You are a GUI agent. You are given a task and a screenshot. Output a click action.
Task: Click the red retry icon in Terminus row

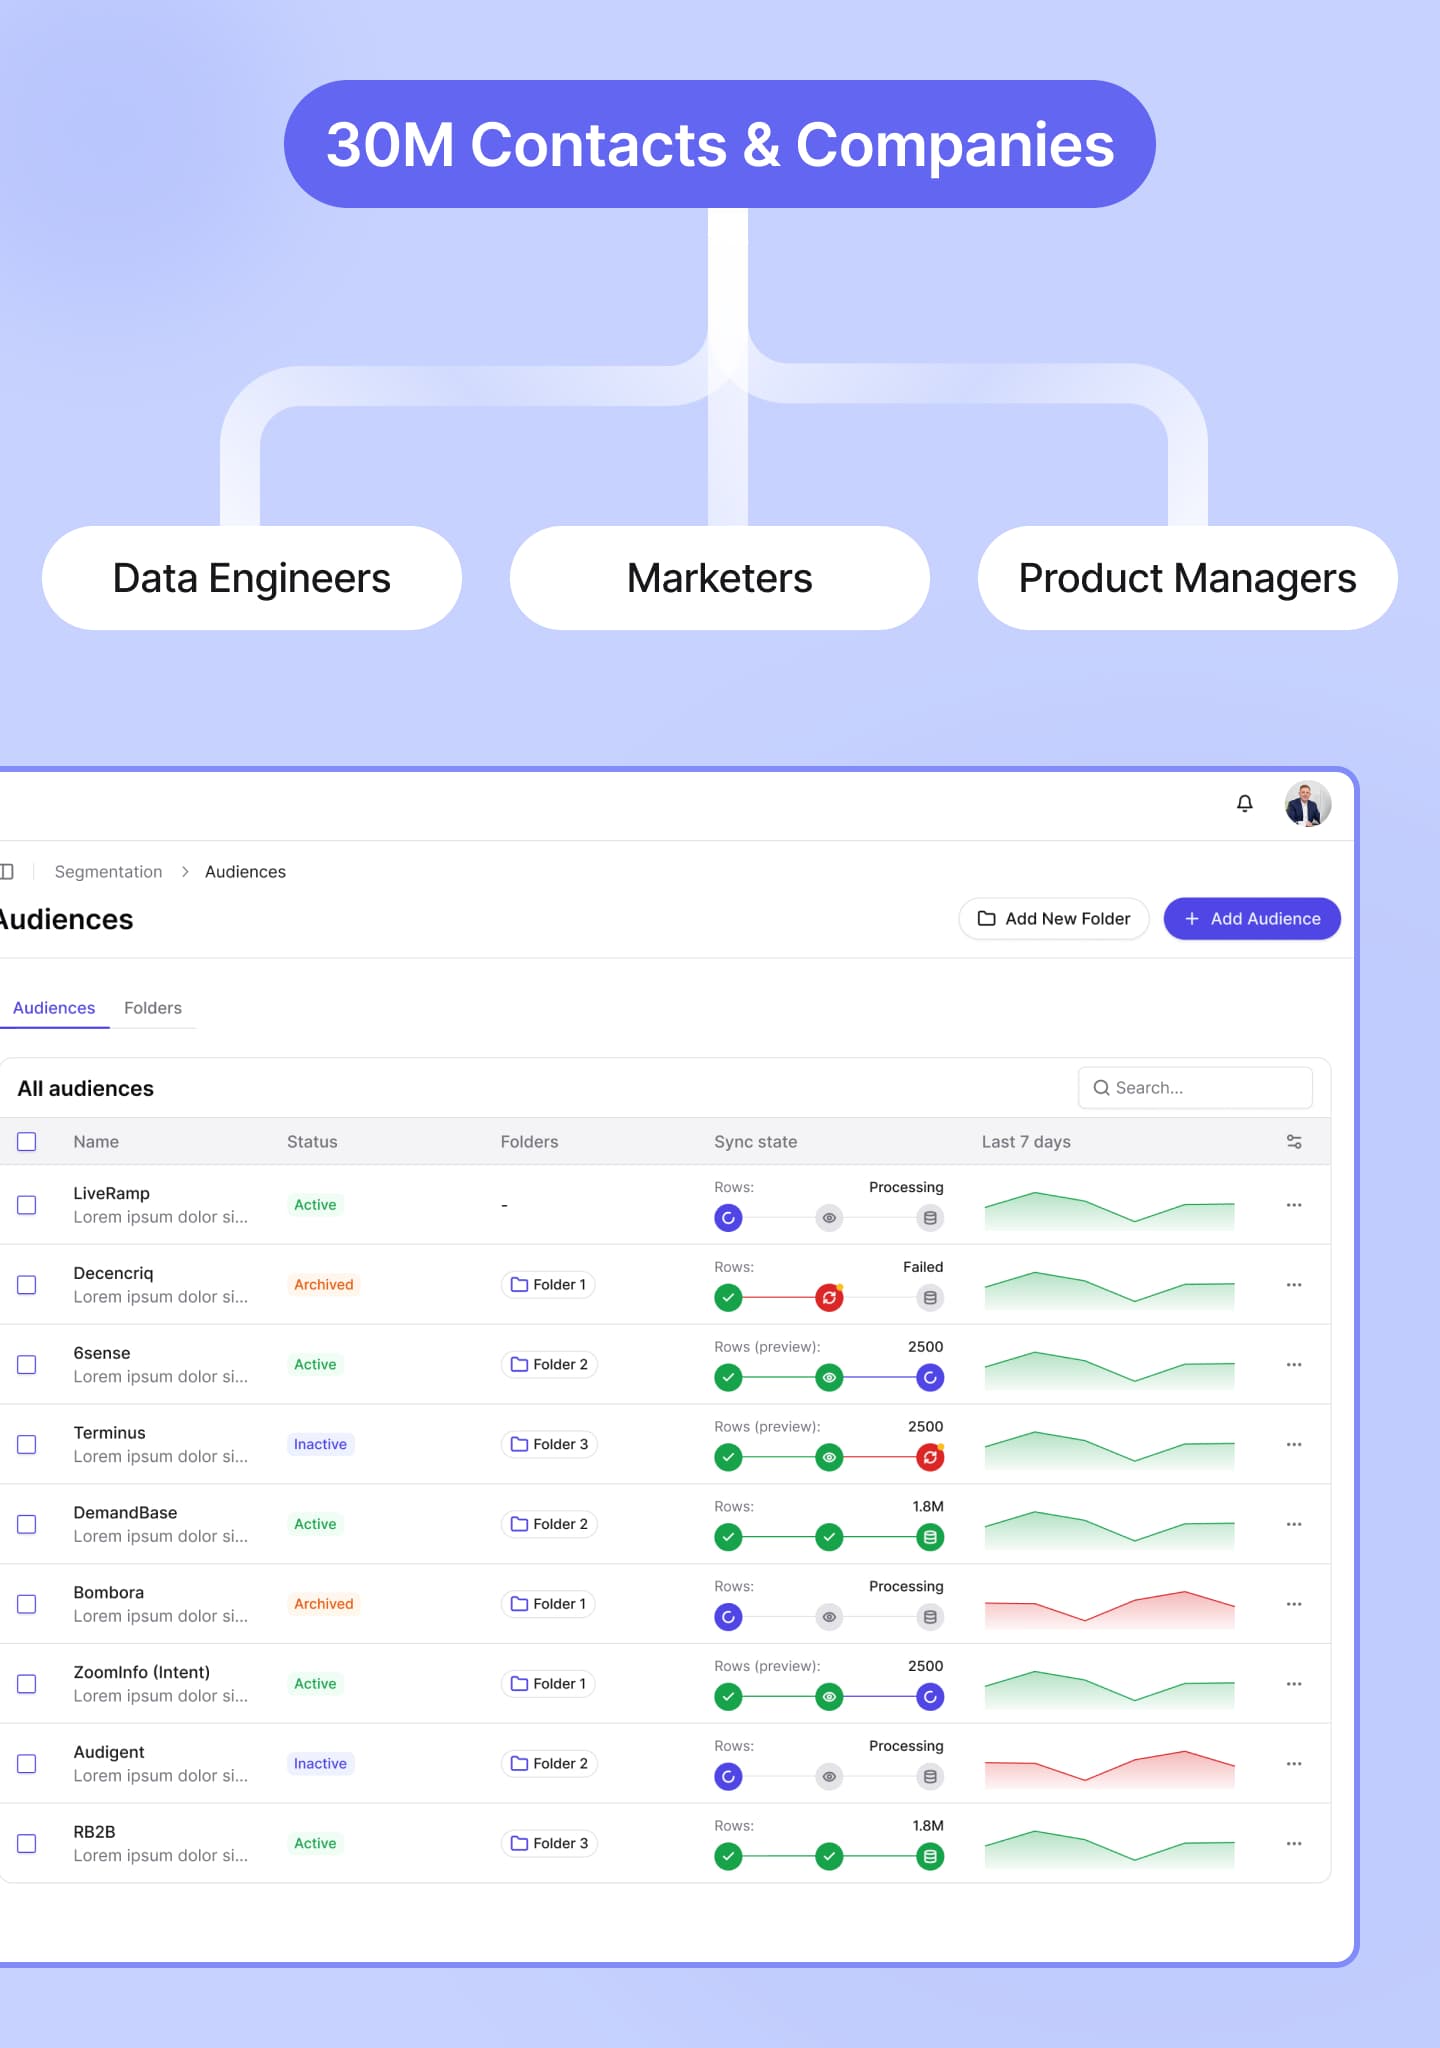[929, 1457]
